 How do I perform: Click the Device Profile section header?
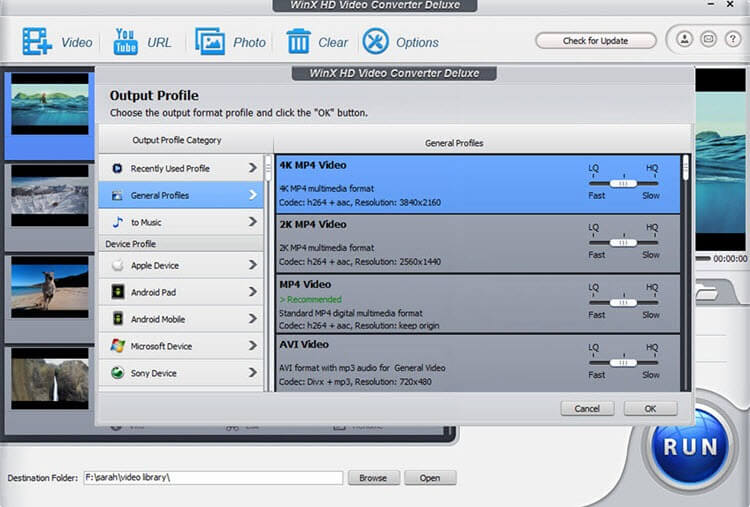pos(181,243)
